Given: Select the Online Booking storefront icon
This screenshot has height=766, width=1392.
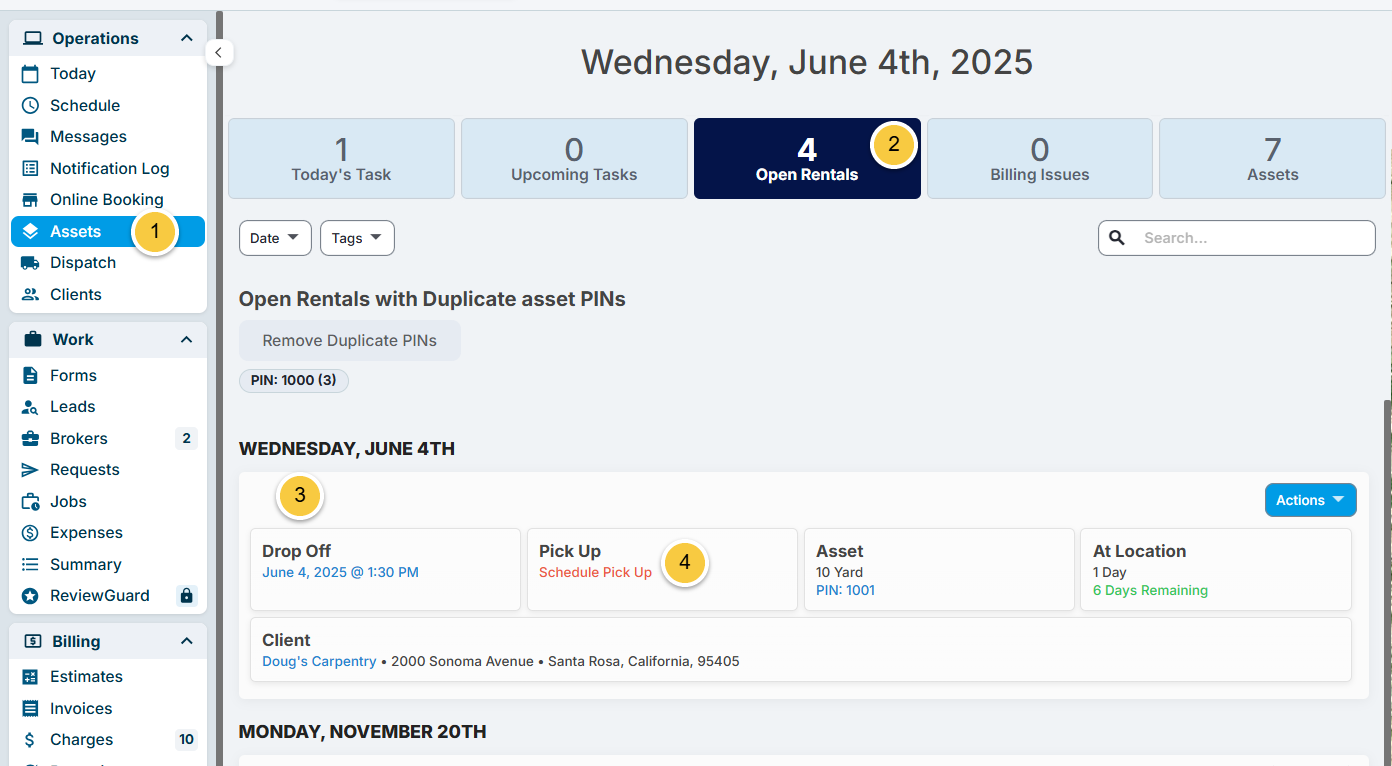Looking at the screenshot, I should click(31, 200).
